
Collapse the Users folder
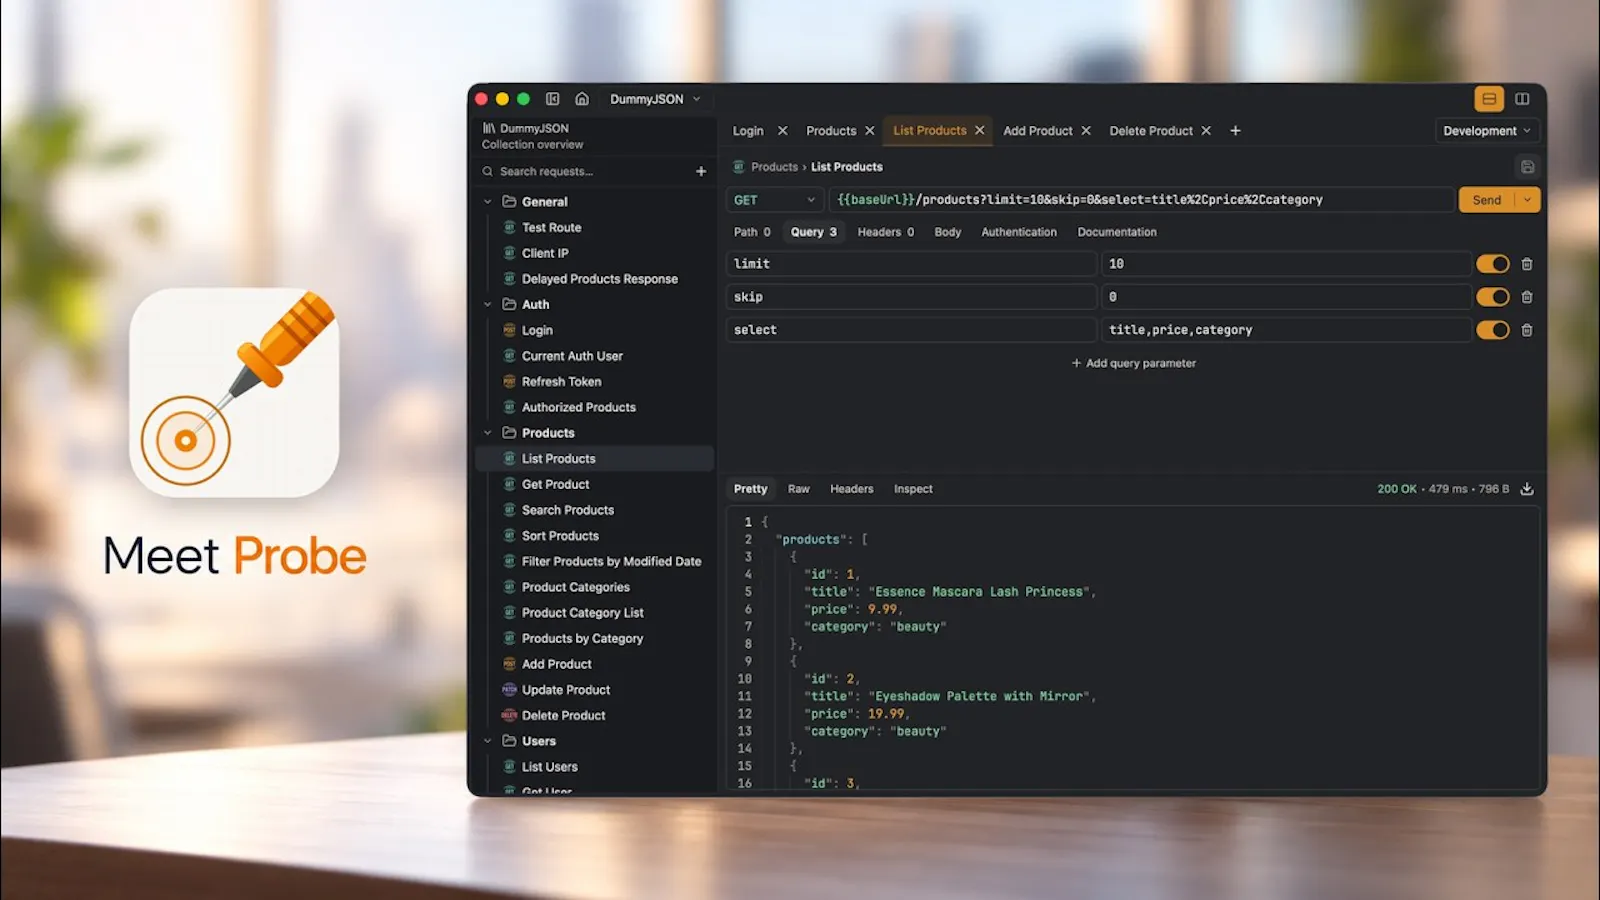(x=488, y=741)
